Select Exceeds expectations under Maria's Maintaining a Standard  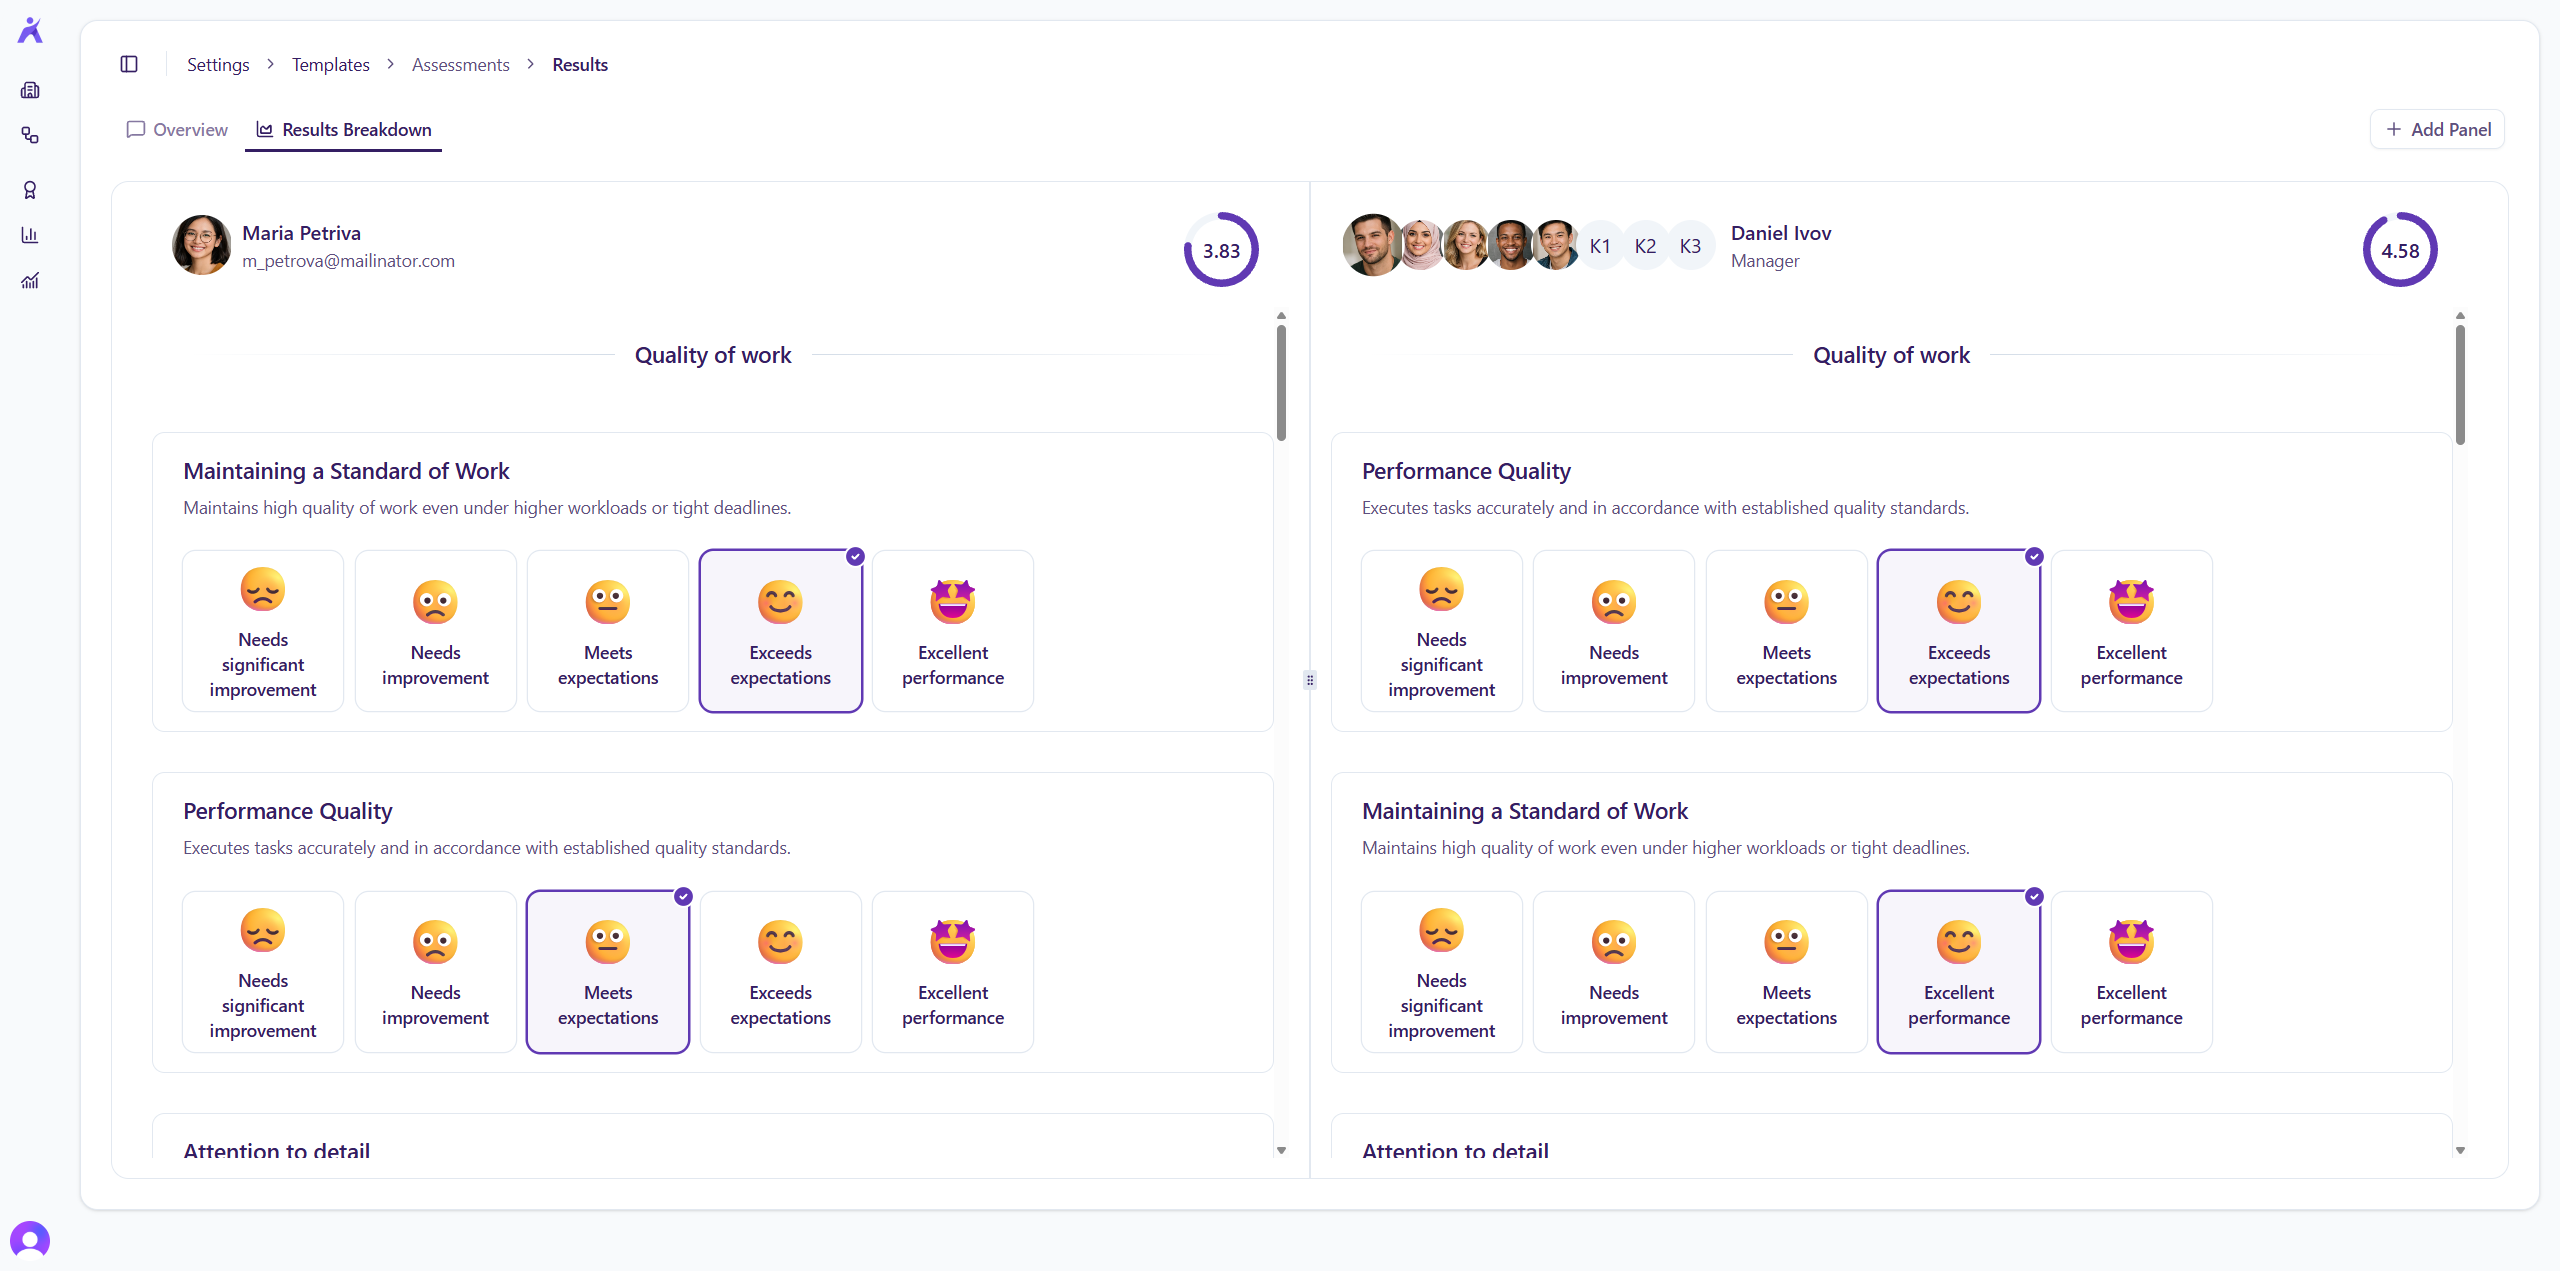click(x=781, y=631)
